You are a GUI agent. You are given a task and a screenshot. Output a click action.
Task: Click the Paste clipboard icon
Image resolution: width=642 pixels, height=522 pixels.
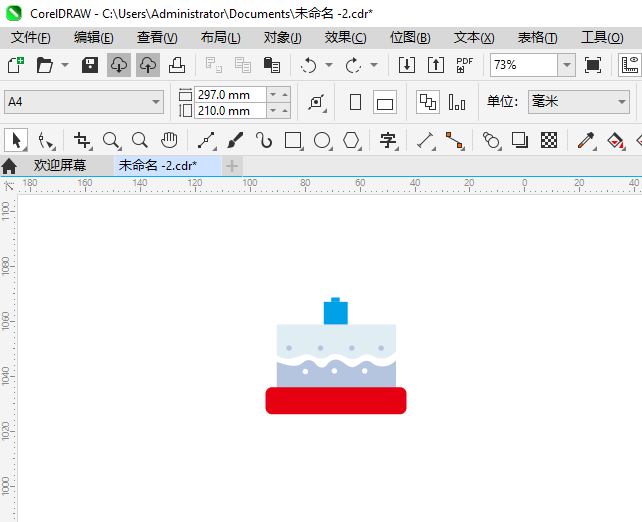coord(271,65)
